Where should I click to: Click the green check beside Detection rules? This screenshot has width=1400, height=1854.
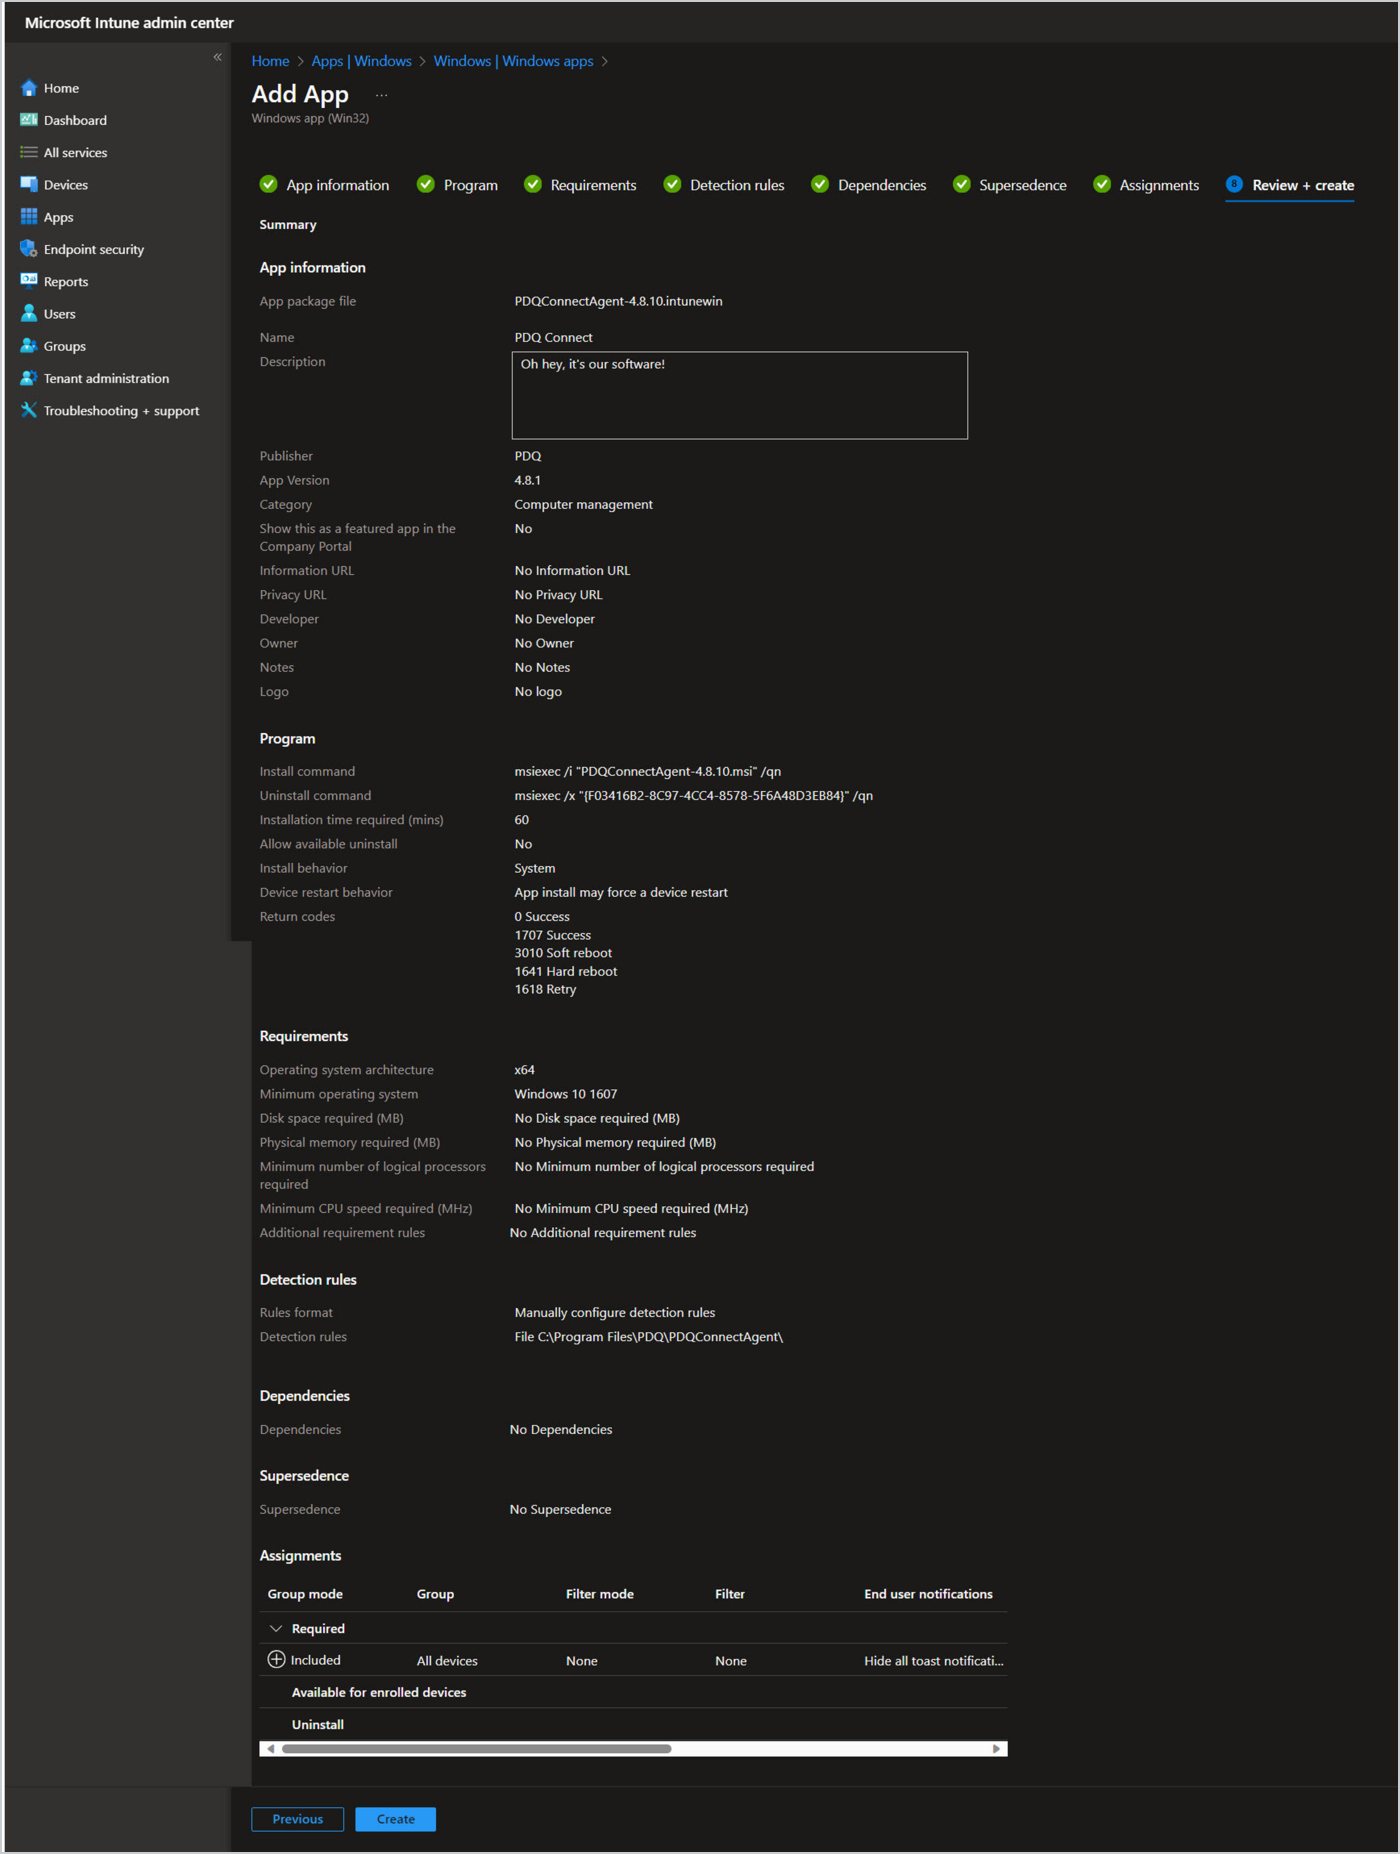672,184
